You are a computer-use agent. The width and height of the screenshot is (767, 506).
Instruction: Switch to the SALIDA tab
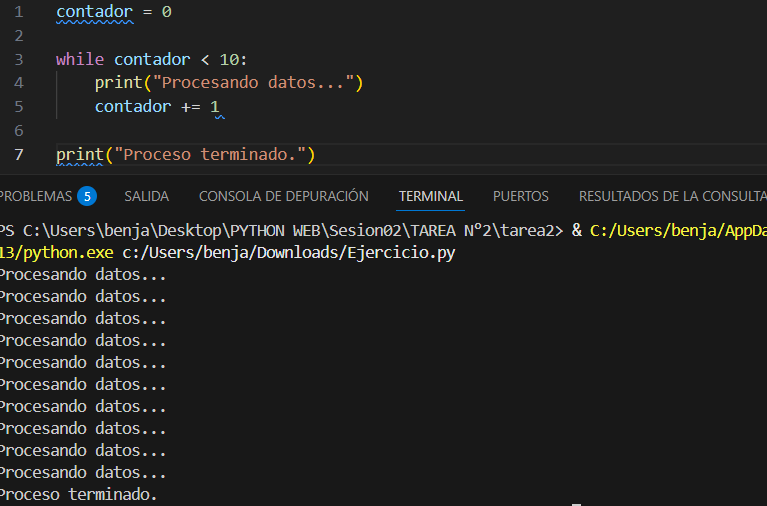[146, 196]
